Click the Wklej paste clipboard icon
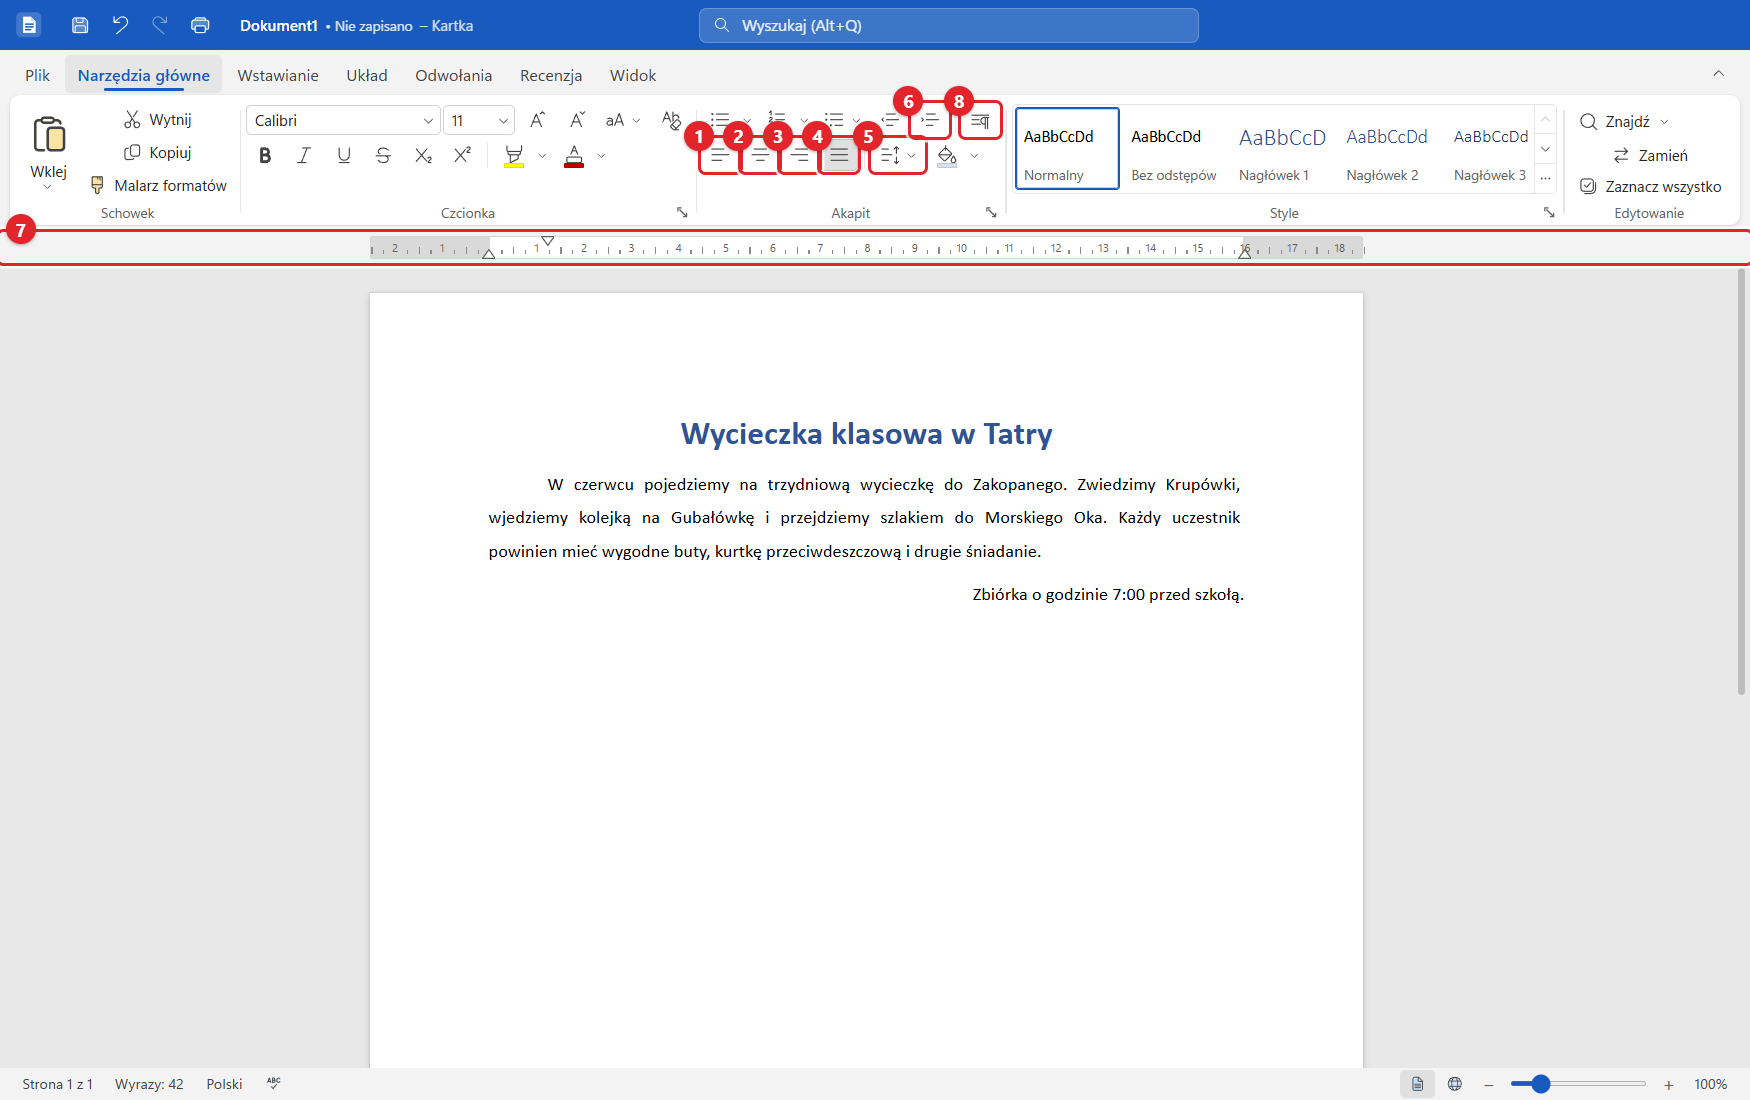The width and height of the screenshot is (1750, 1100). pyautogui.click(x=49, y=134)
